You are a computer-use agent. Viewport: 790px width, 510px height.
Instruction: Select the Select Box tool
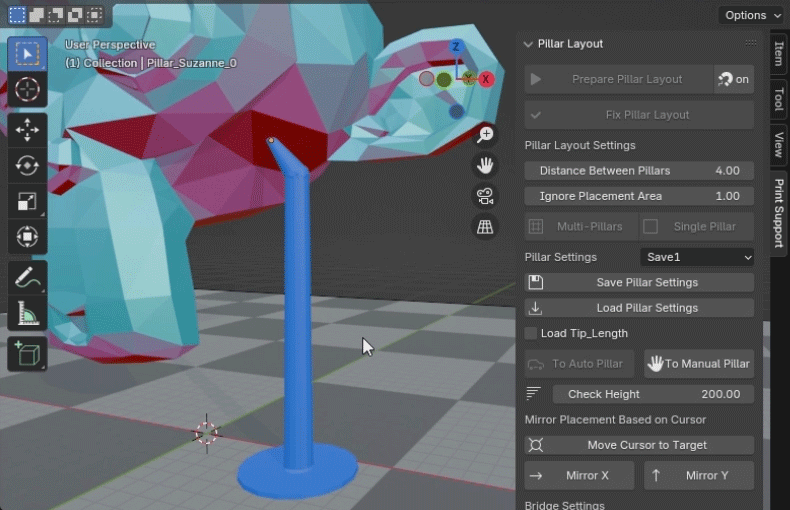(x=27, y=54)
